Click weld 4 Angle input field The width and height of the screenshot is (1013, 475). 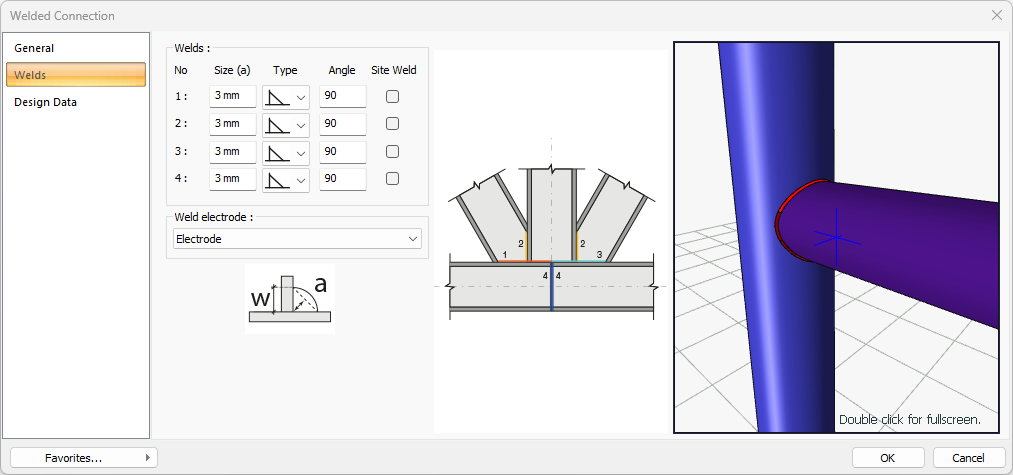(x=342, y=180)
